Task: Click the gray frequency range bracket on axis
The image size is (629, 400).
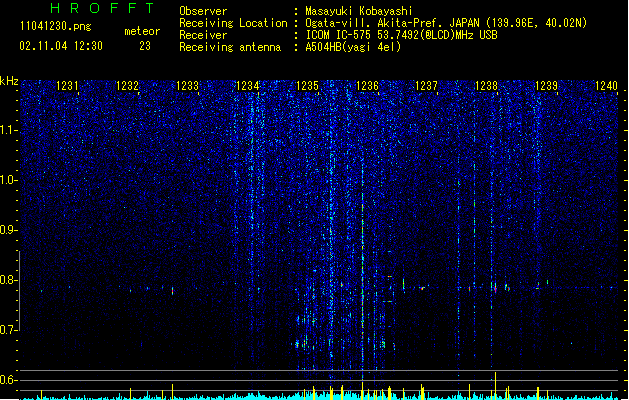Action: 19,290
